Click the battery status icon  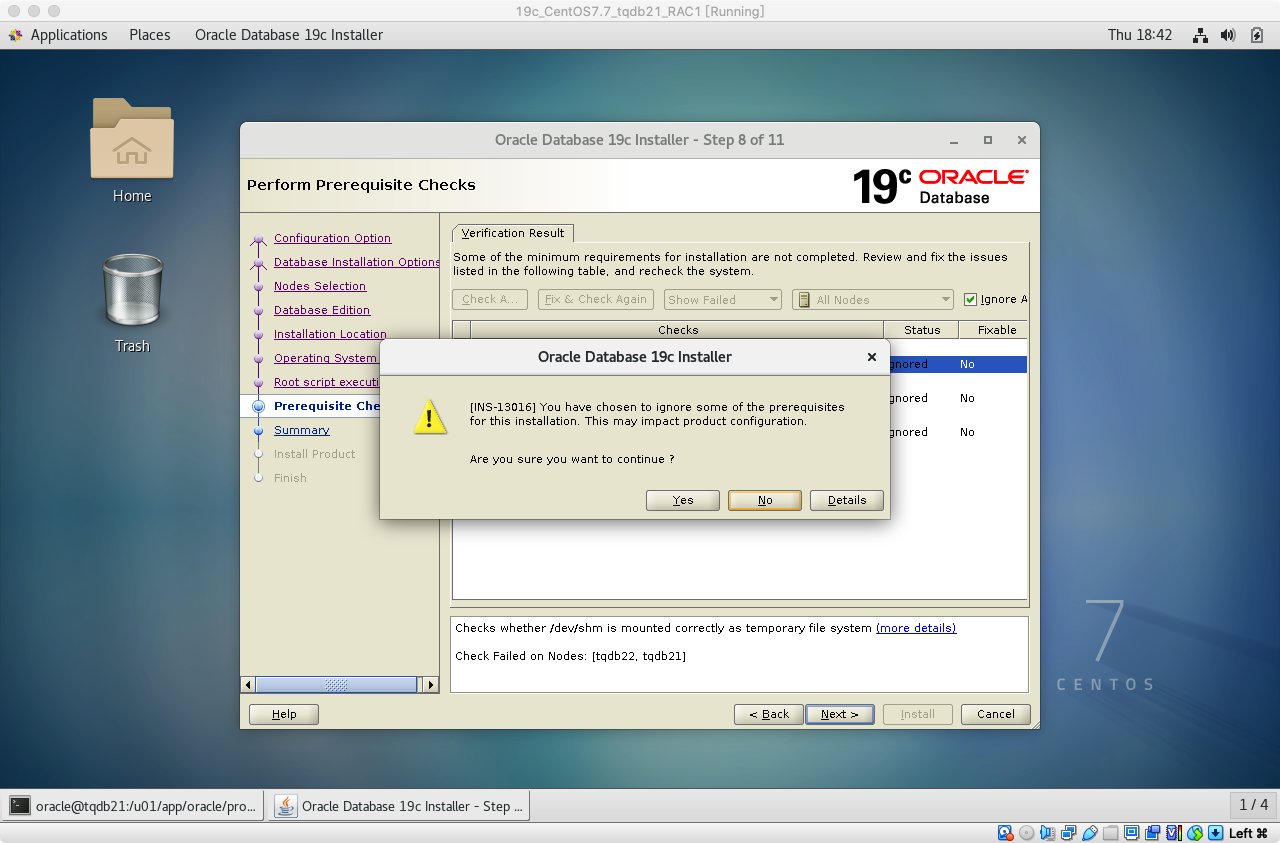1257,35
